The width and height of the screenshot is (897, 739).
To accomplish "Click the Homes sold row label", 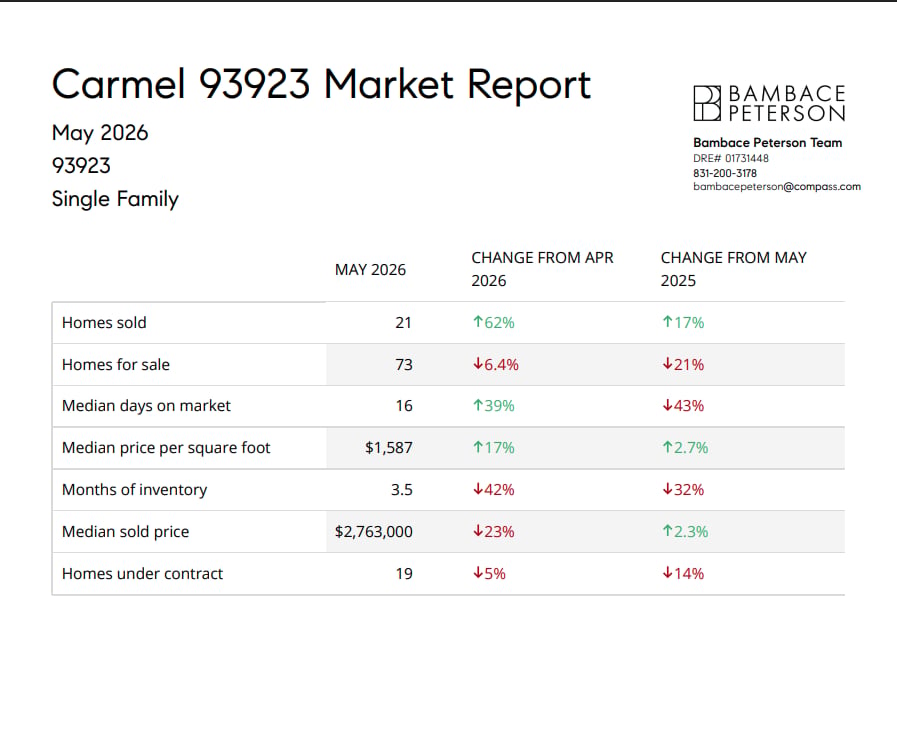I will pyautogui.click(x=104, y=323).
